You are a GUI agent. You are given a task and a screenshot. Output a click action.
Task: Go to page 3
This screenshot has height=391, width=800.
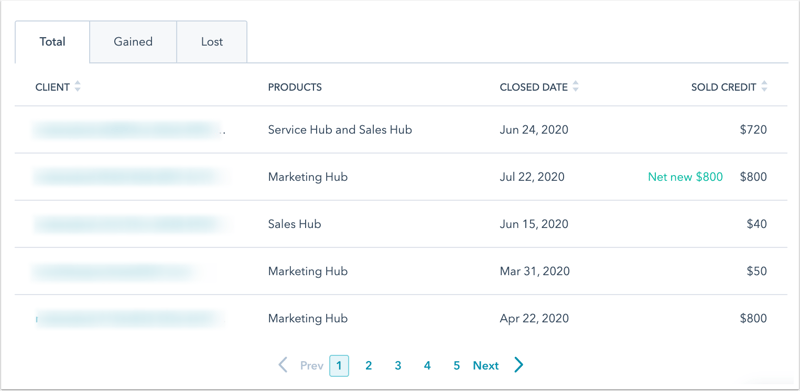(x=398, y=365)
